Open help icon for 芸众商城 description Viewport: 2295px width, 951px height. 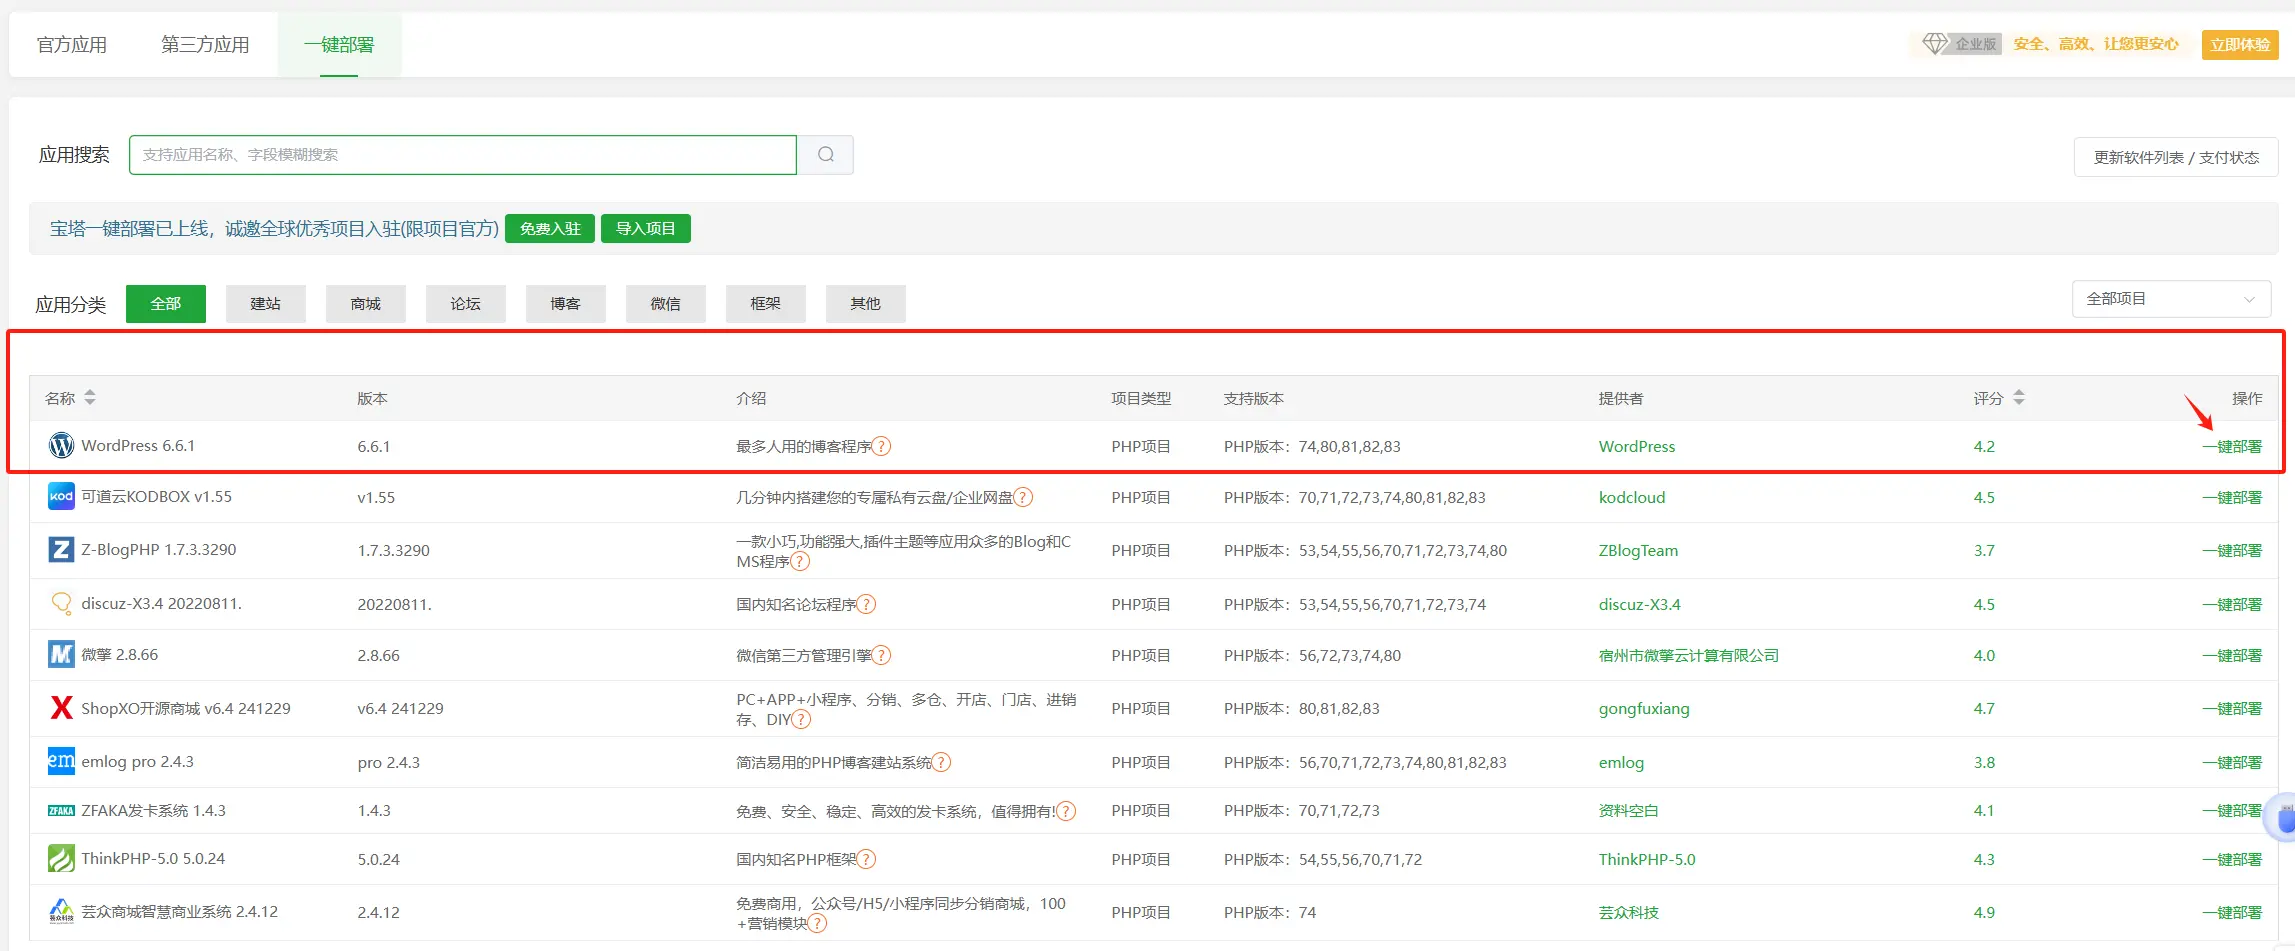817,923
